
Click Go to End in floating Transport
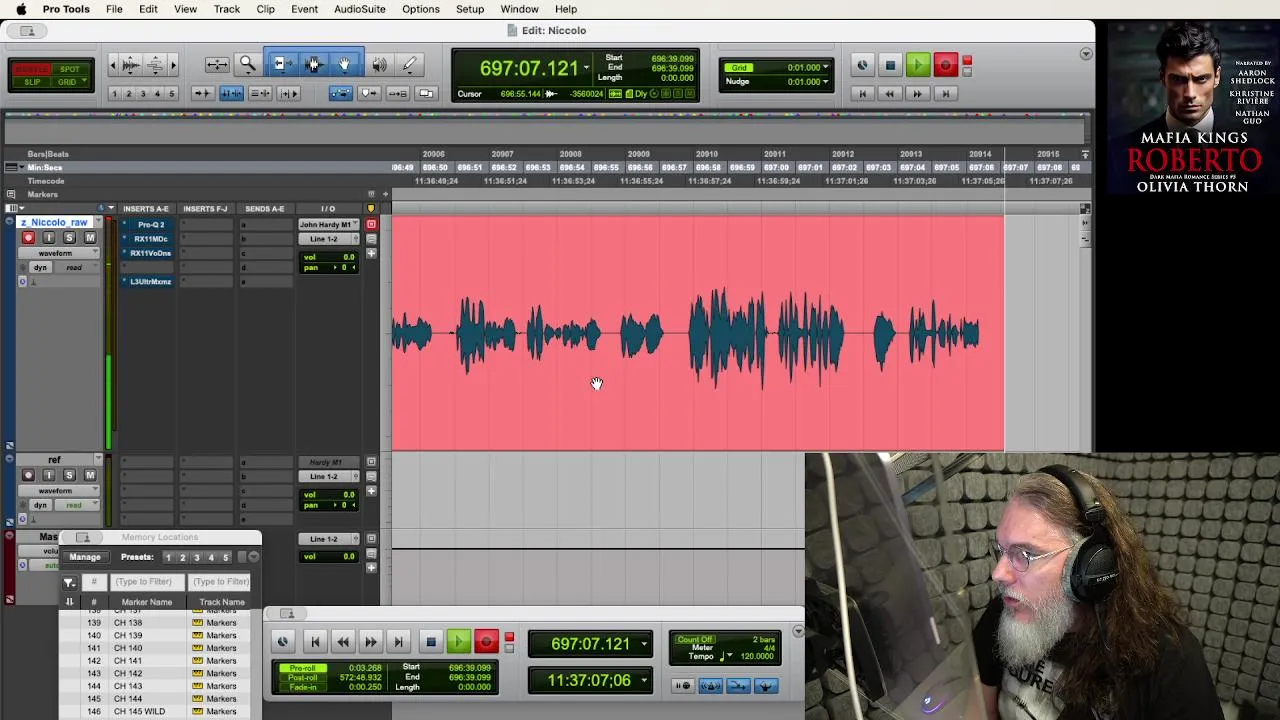coord(398,643)
